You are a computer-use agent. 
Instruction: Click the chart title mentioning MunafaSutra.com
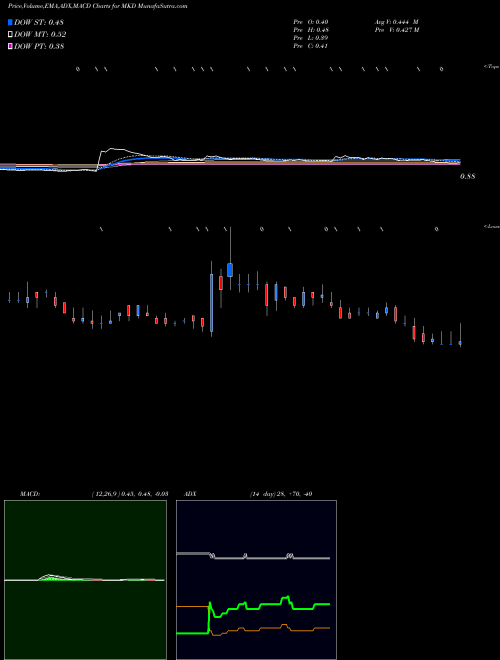(98, 6)
